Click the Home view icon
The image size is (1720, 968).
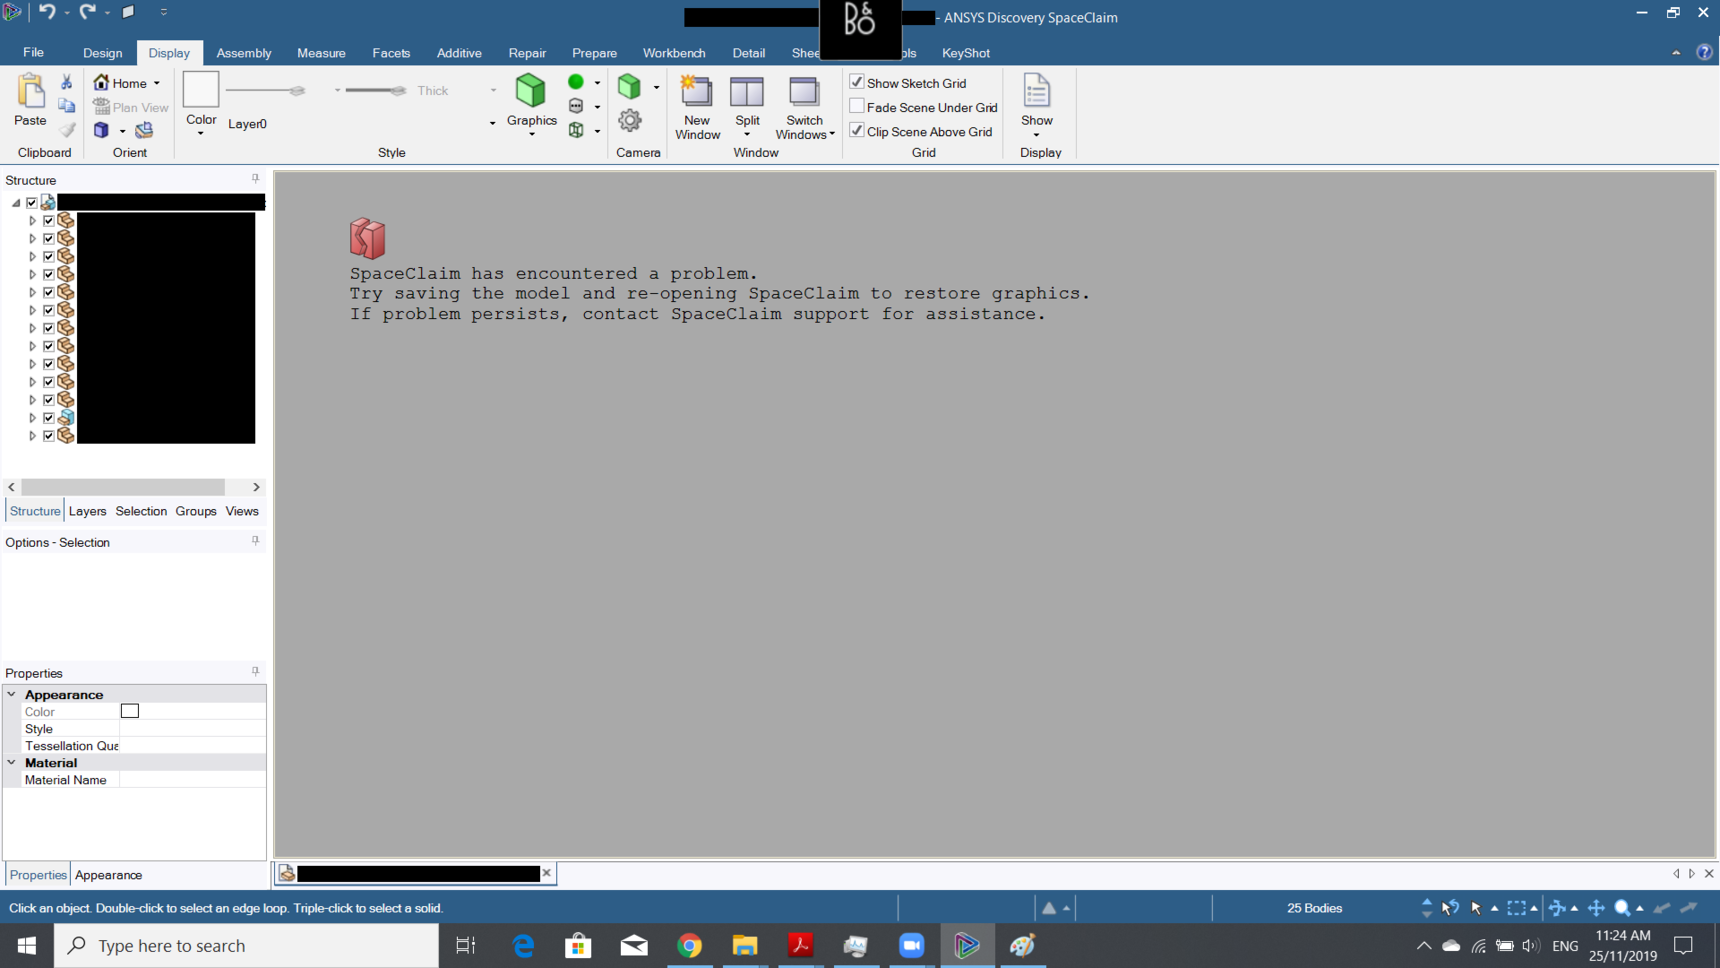click(x=101, y=82)
